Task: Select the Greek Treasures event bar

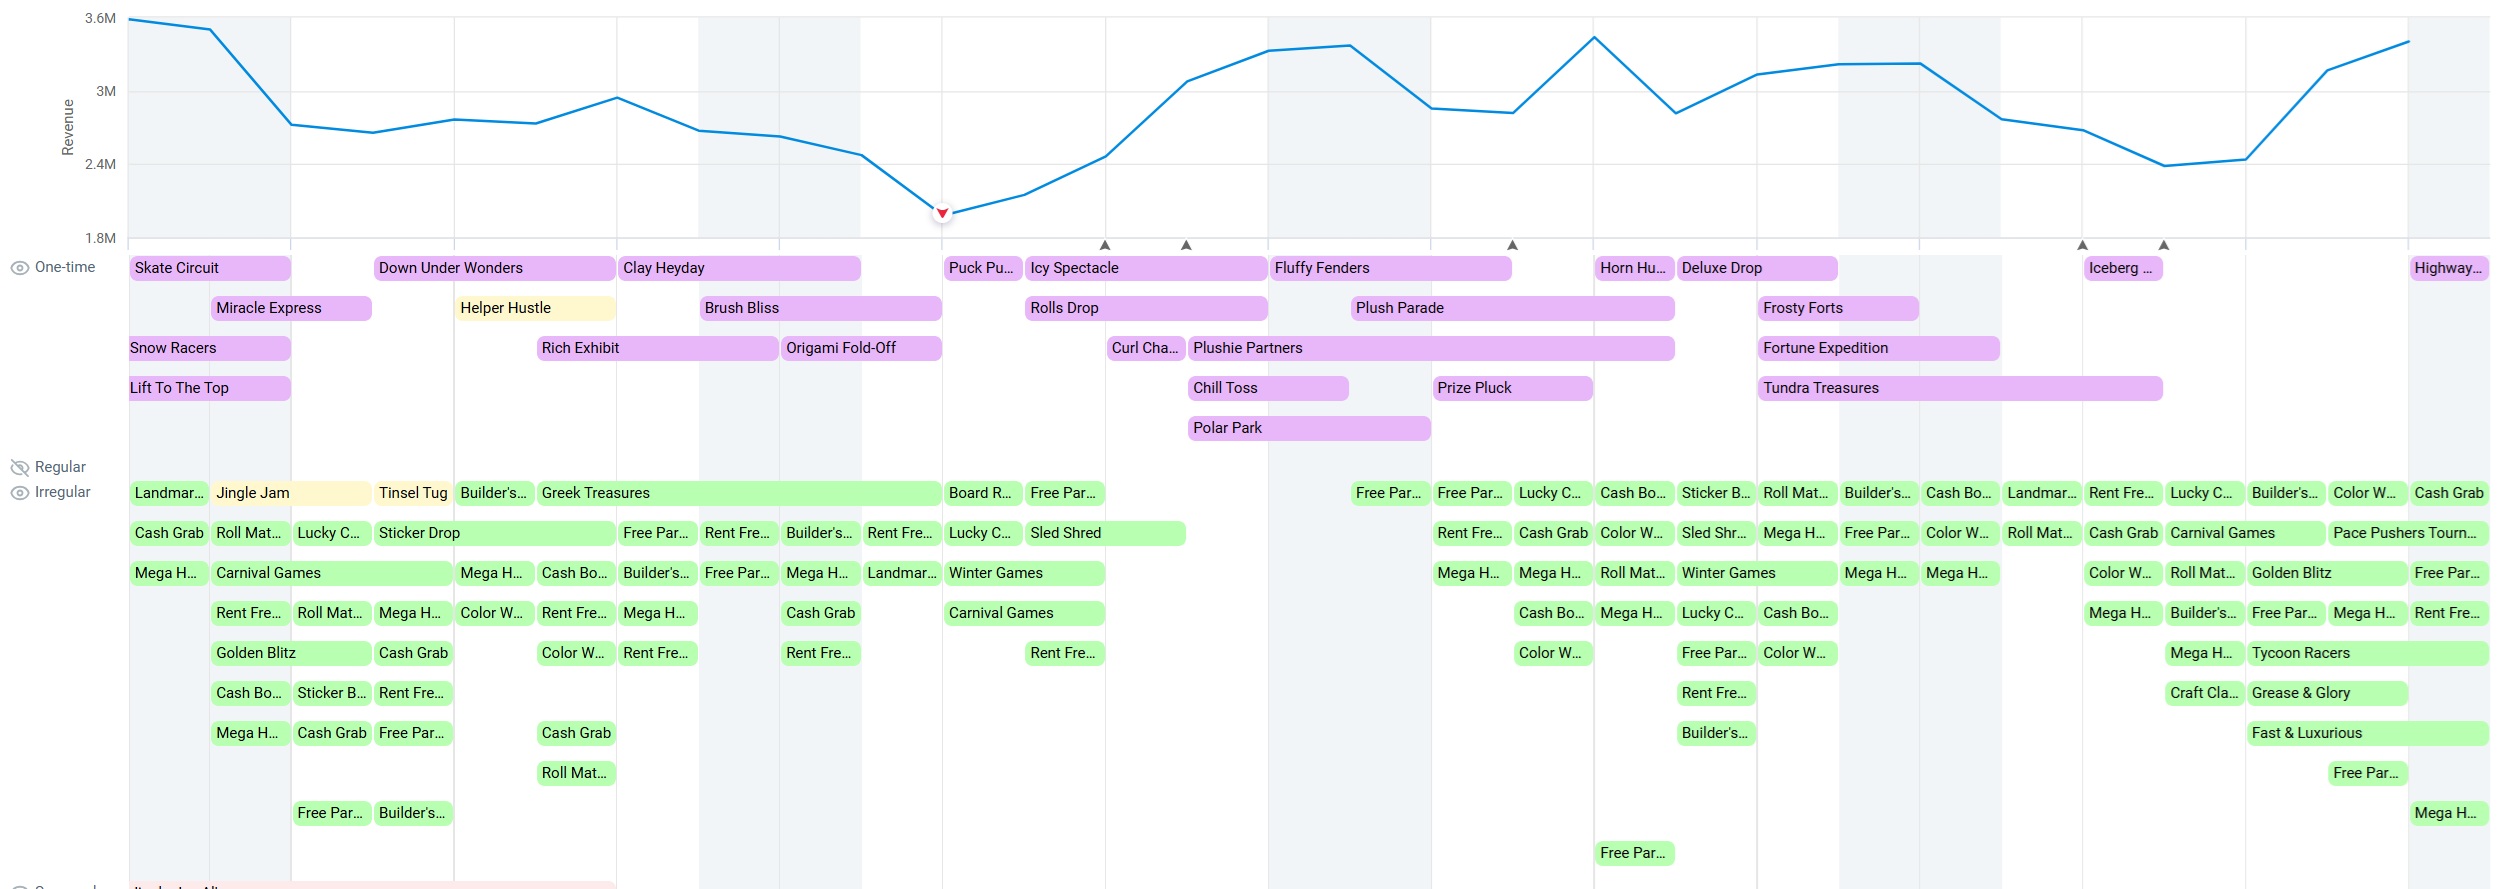Action: click(x=739, y=493)
